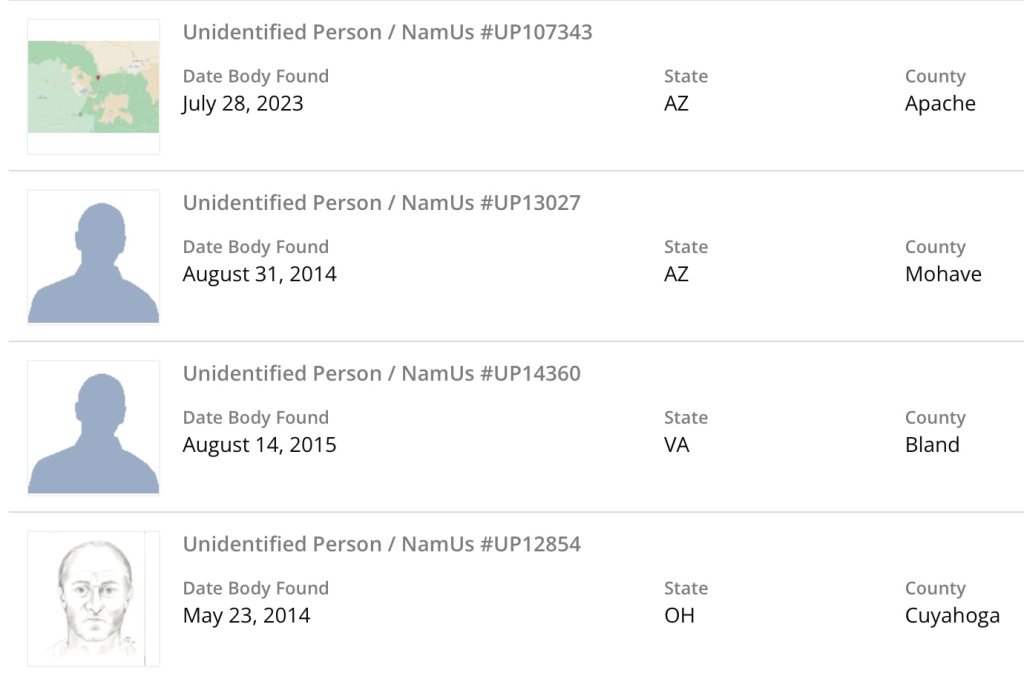Click the August 31, 2014 found date
Image resolution: width=1024 pixels, height=679 pixels.
click(259, 274)
